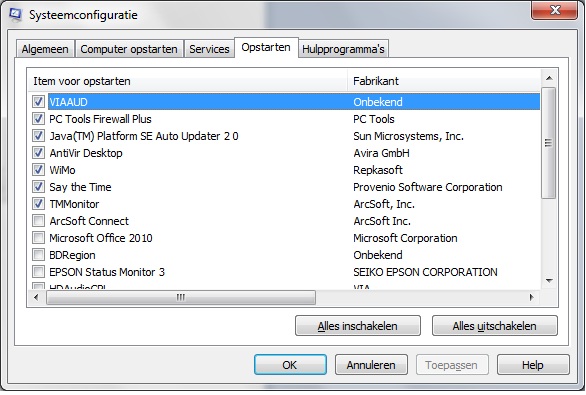Toggle the Say the Time checkbox
Viewport: 586px width, 395px height.
[x=38, y=187]
